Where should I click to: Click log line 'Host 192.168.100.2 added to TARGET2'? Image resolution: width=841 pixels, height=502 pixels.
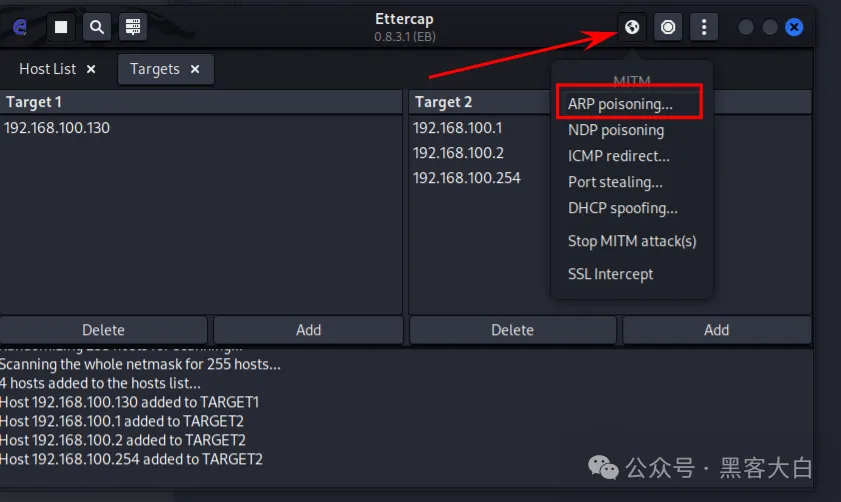(123, 440)
